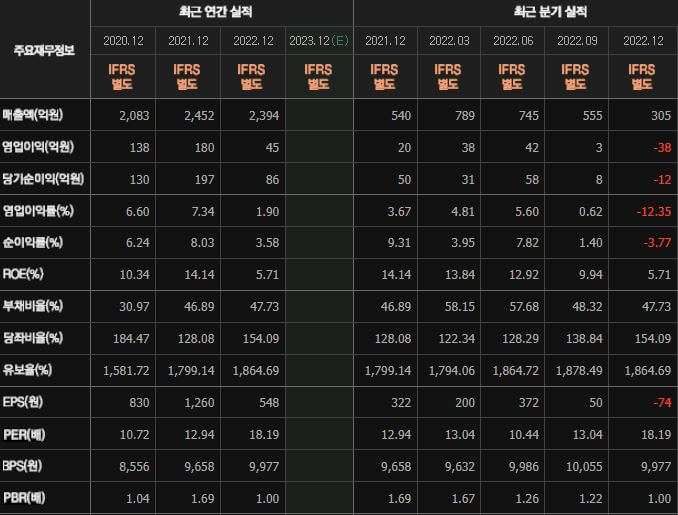Click the BPS(원) row label
The width and height of the screenshot is (678, 515).
tap(22, 466)
